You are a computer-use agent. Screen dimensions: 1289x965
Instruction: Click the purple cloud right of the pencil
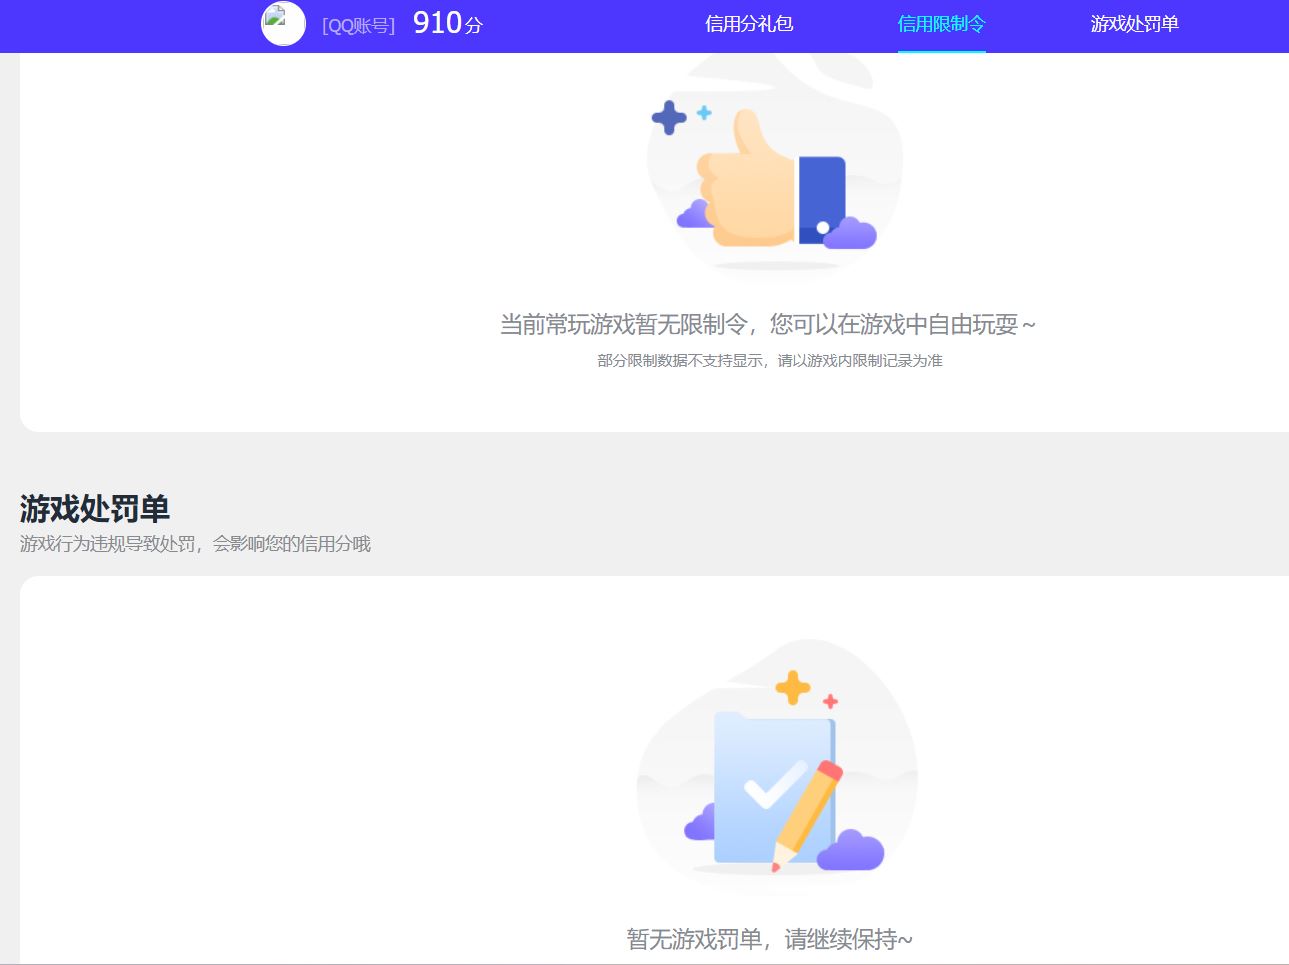tap(851, 851)
